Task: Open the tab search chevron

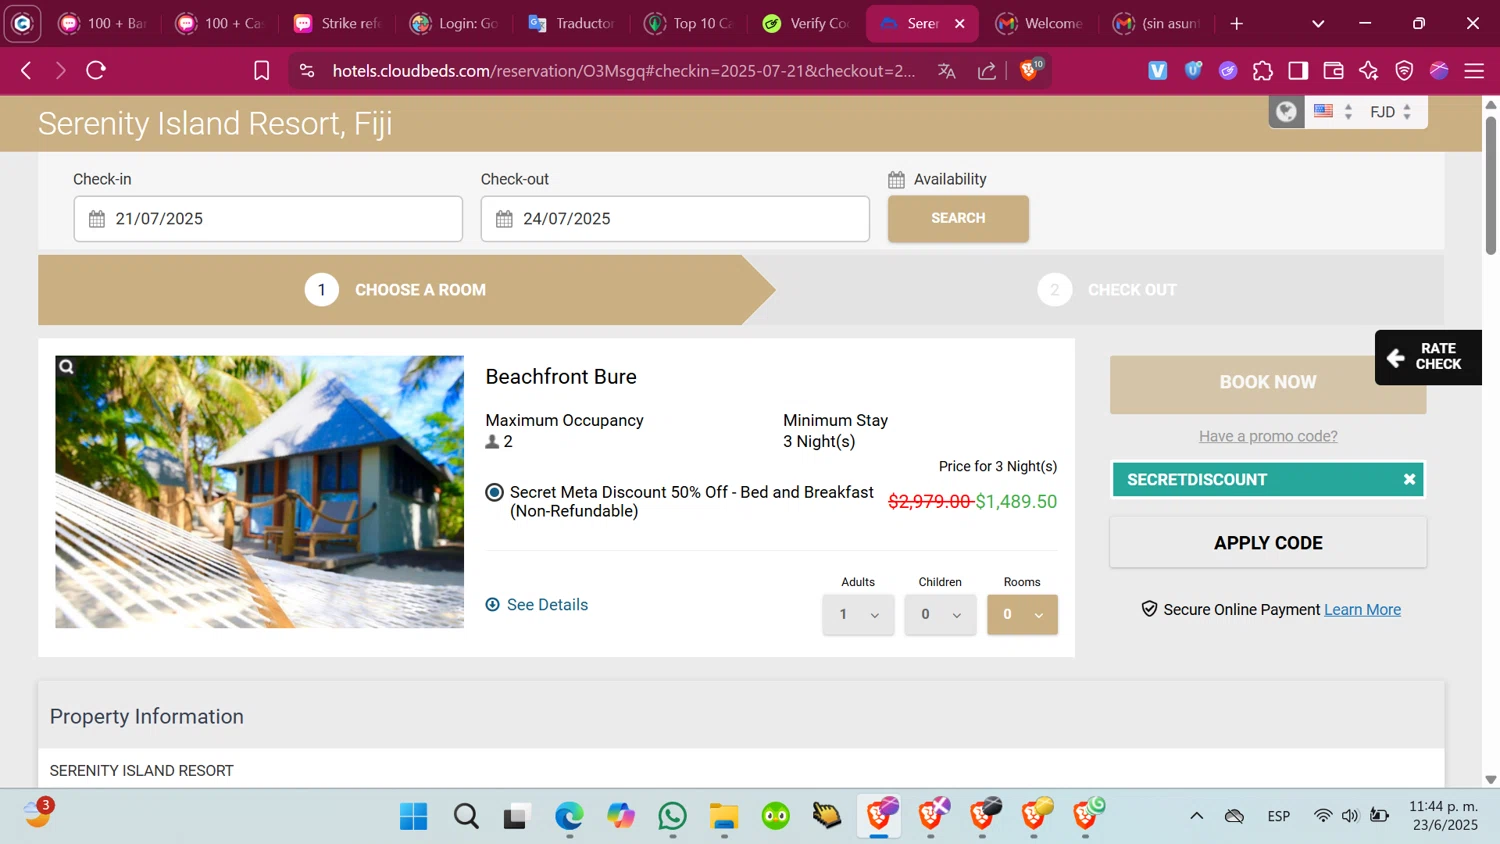Action: (x=1318, y=23)
